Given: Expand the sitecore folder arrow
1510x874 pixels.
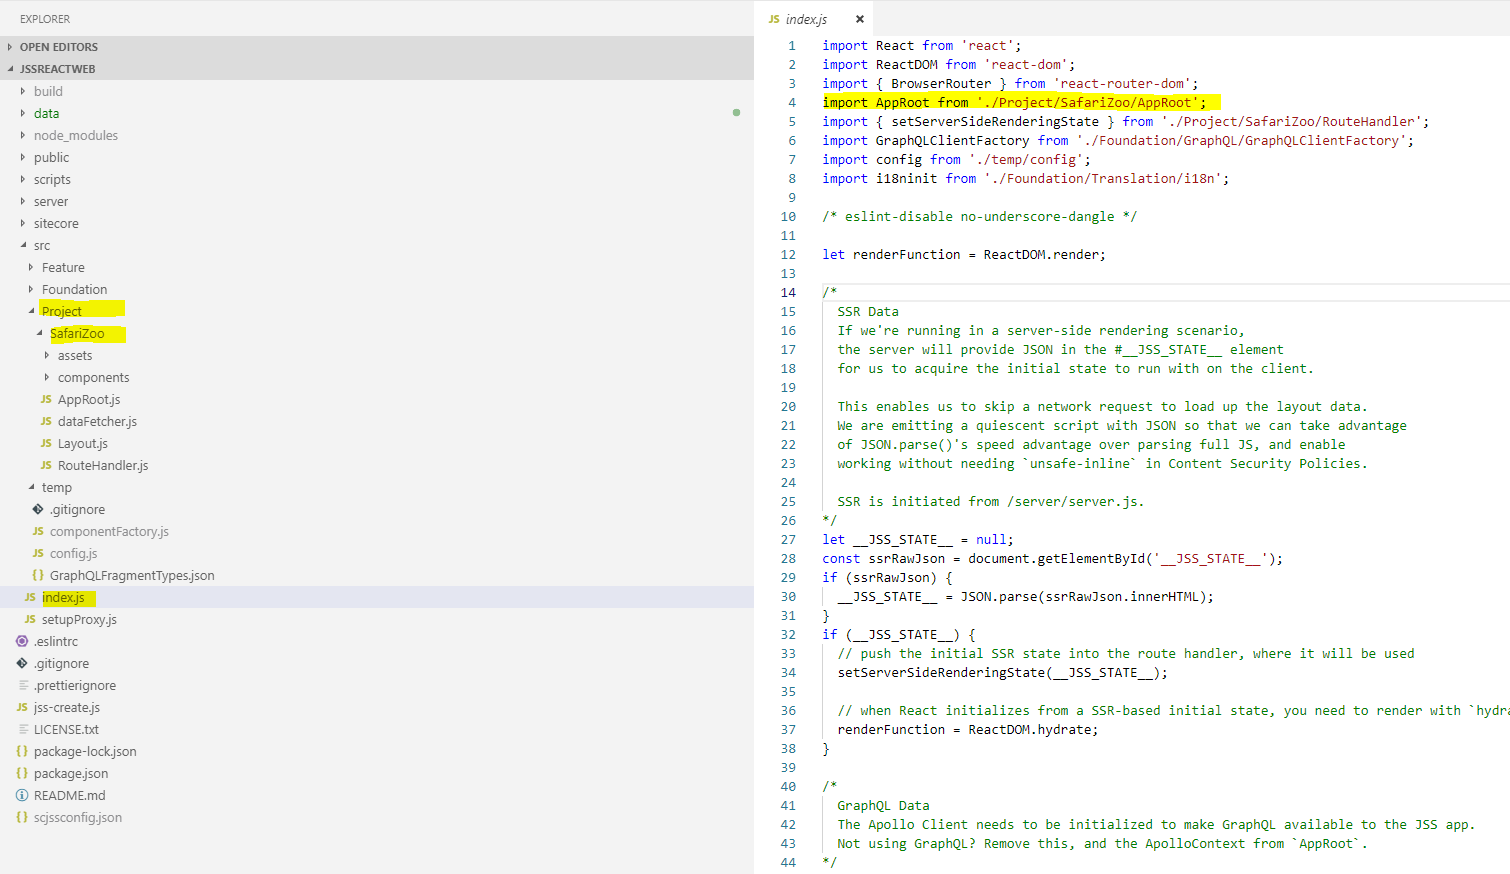Looking at the screenshot, I should [x=23, y=223].
